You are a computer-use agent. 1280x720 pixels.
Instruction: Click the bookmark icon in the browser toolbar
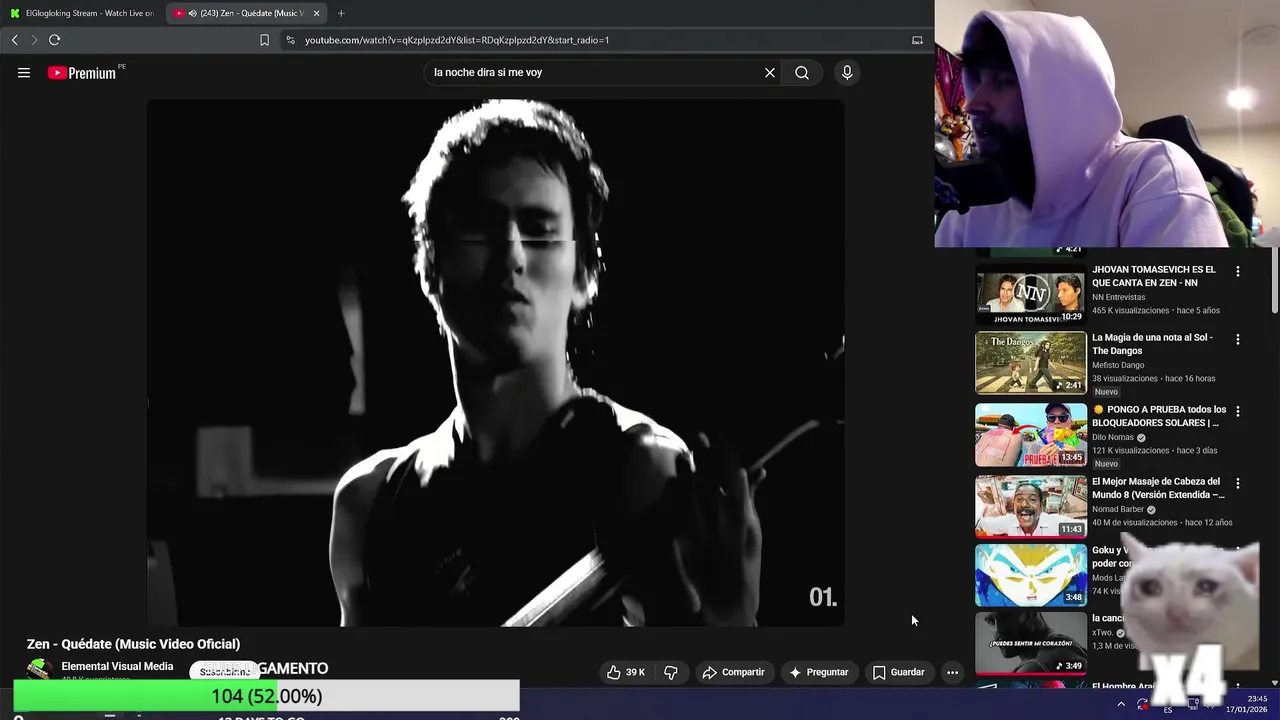click(x=264, y=40)
